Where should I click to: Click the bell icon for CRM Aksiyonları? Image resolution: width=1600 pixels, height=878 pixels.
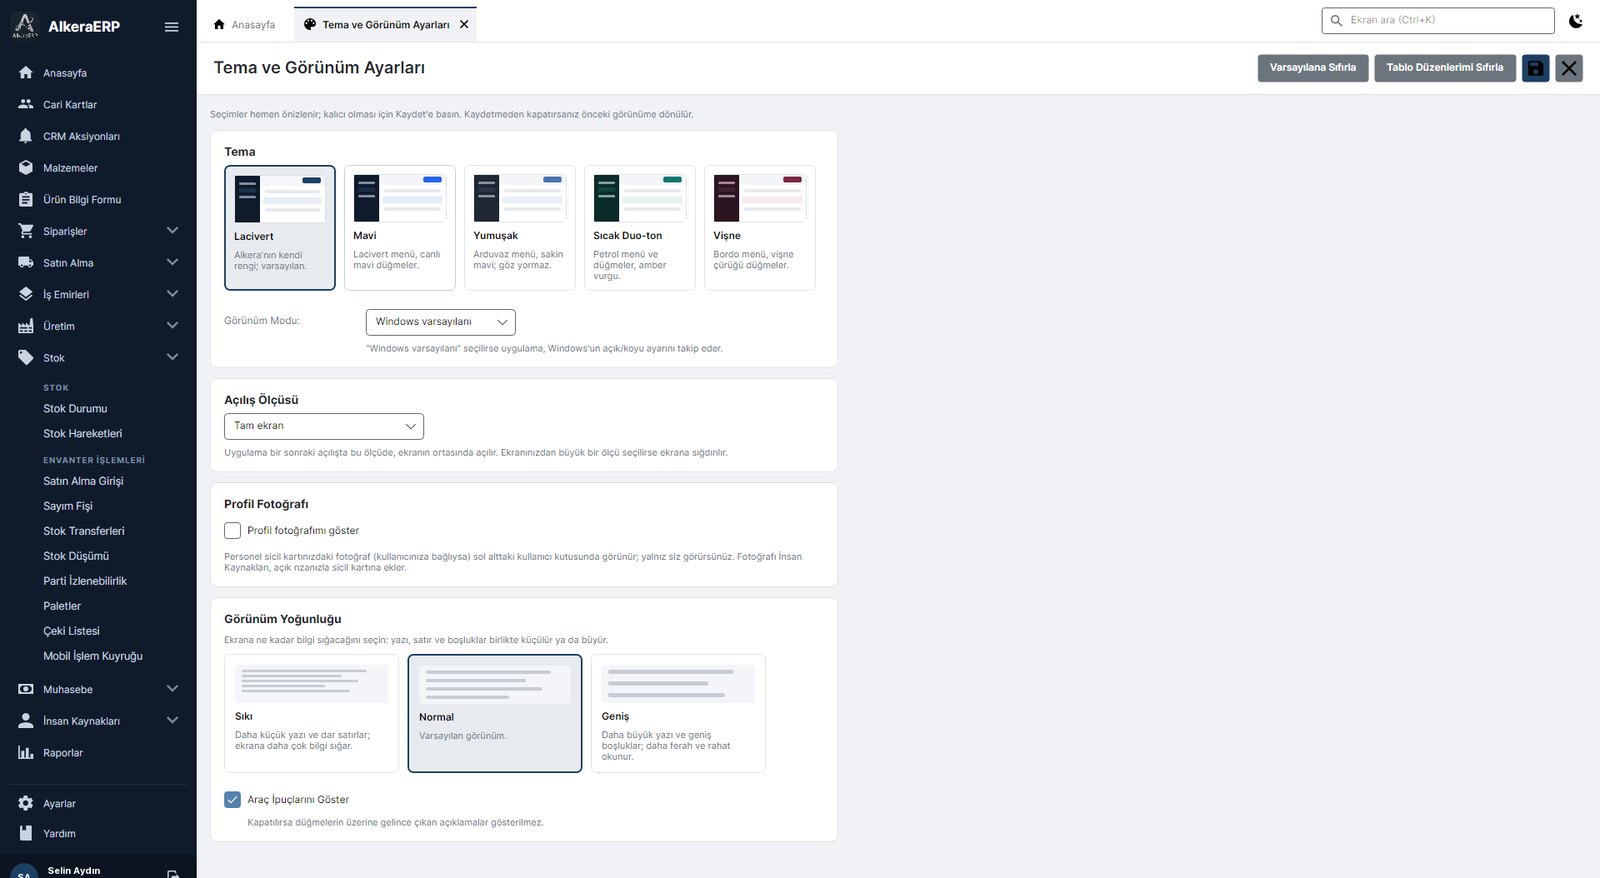[x=26, y=136]
